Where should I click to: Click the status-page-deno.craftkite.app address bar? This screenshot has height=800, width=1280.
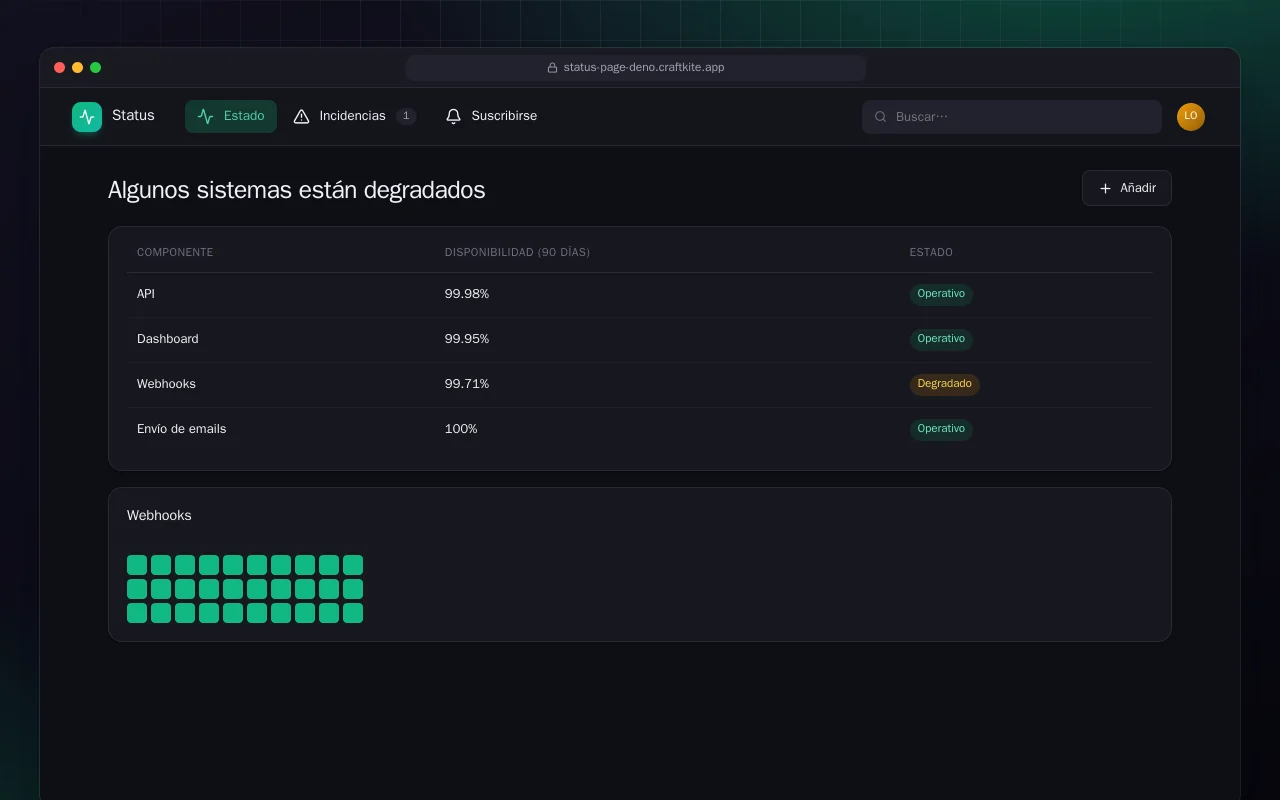[636, 68]
